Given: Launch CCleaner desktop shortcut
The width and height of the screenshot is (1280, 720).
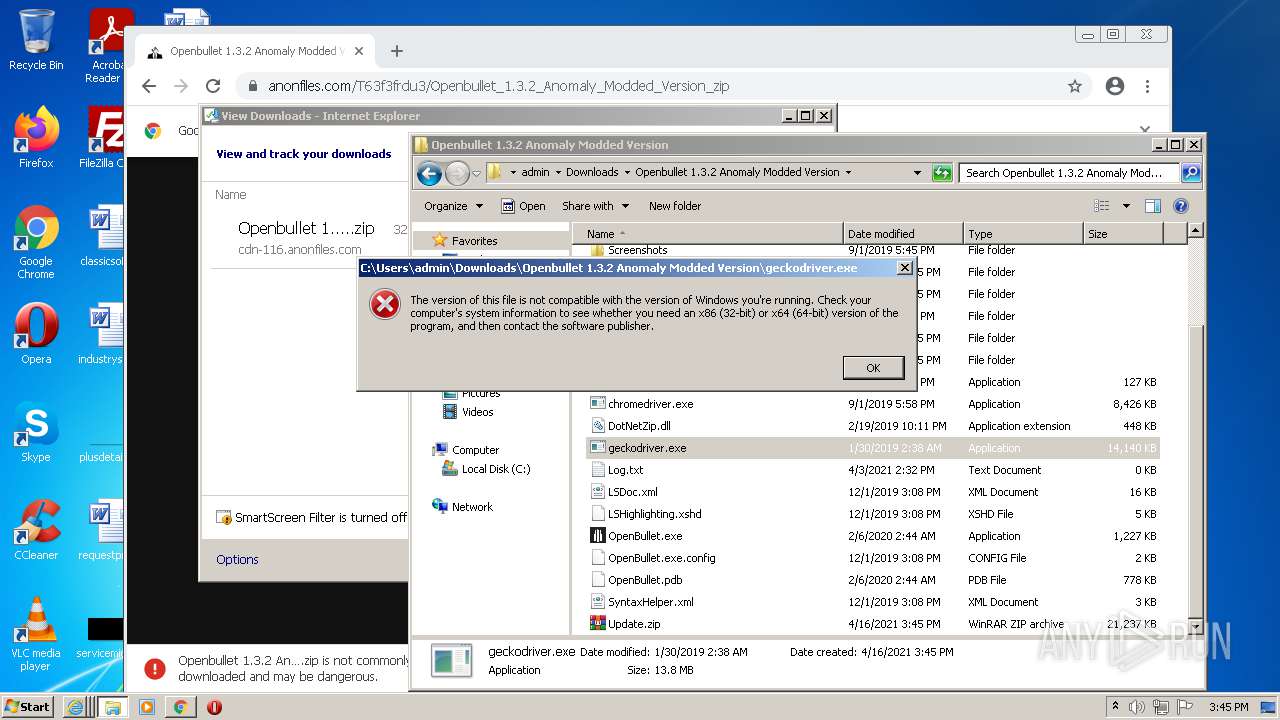Looking at the screenshot, I should click(36, 530).
